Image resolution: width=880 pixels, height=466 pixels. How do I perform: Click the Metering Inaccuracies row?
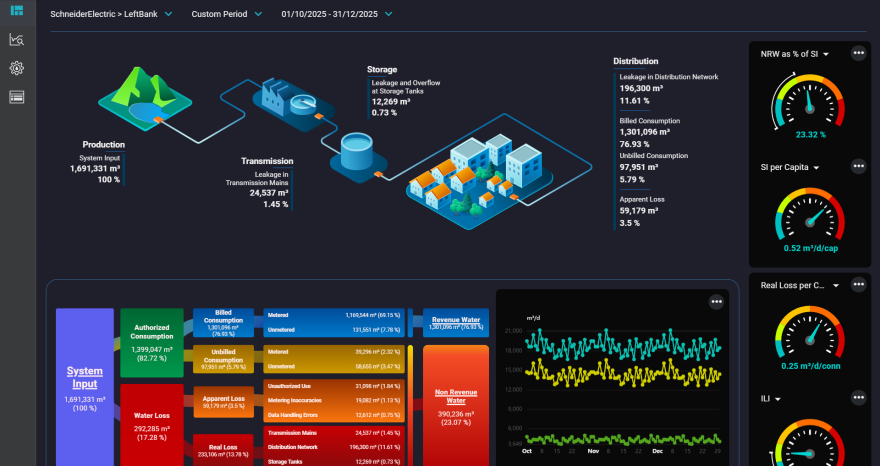pyautogui.click(x=334, y=401)
